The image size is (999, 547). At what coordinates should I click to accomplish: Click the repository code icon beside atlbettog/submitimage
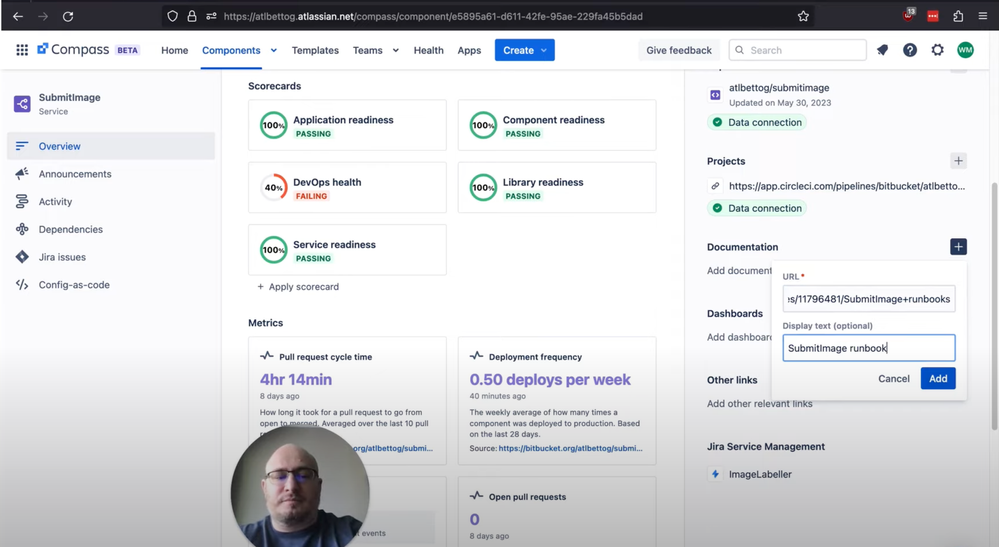click(x=715, y=95)
